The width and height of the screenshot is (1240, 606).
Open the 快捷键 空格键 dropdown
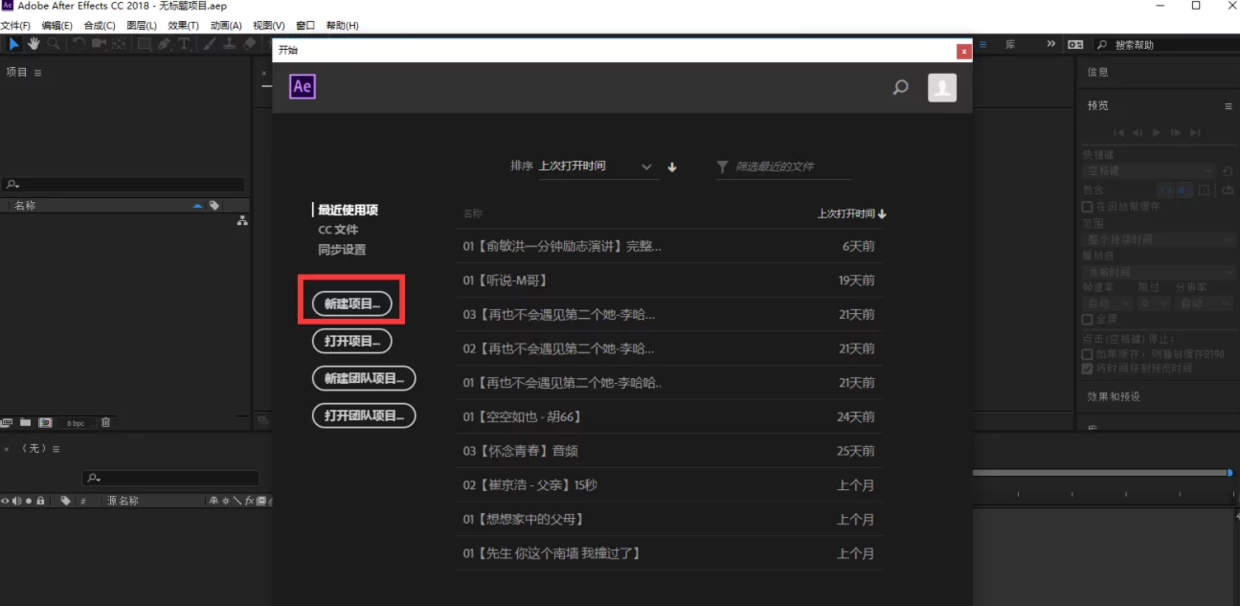[1150, 171]
